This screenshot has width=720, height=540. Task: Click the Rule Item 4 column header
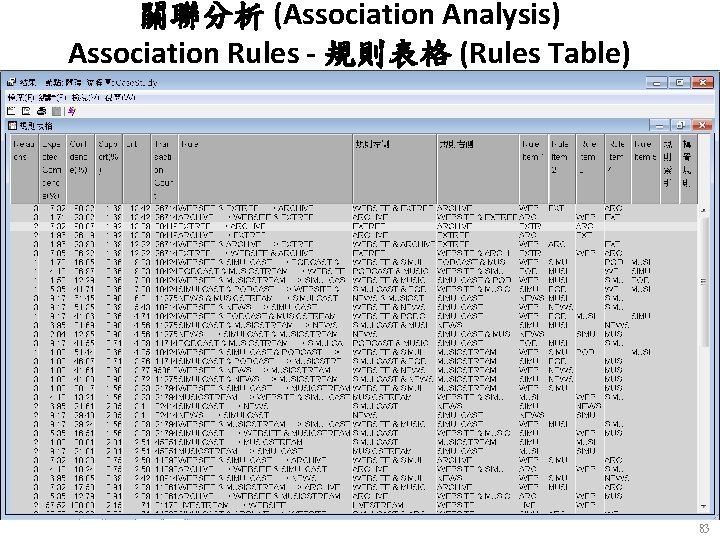[618, 169]
